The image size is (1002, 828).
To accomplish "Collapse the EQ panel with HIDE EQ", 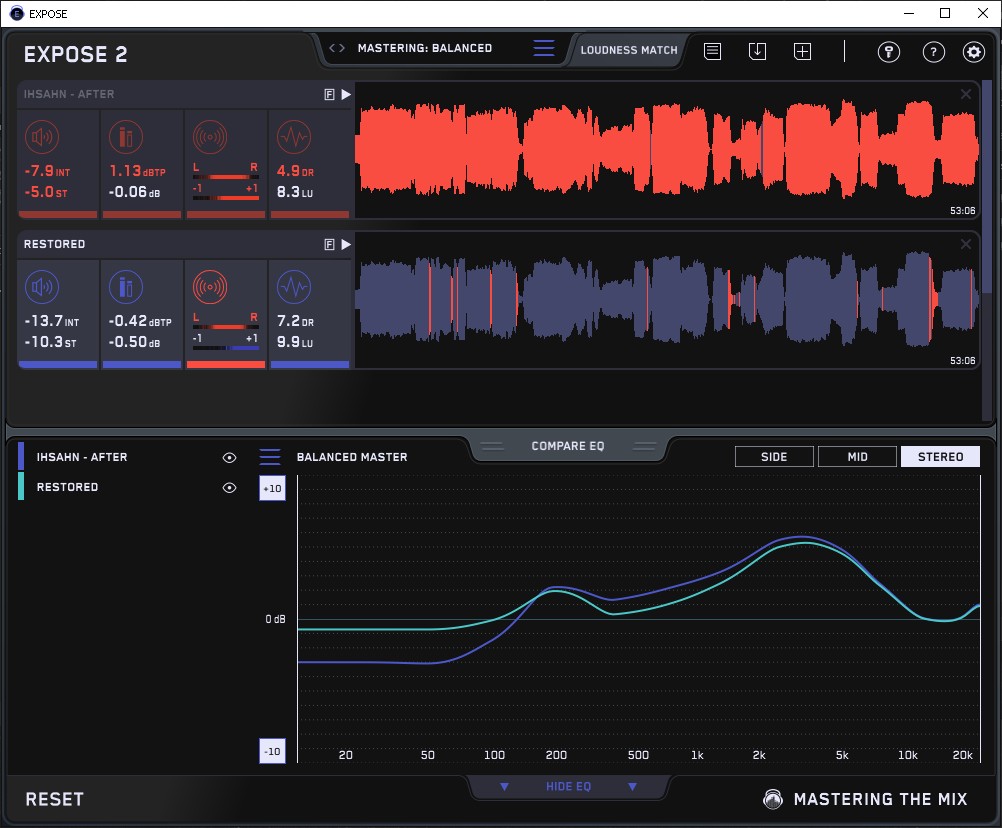I will click(x=568, y=787).
